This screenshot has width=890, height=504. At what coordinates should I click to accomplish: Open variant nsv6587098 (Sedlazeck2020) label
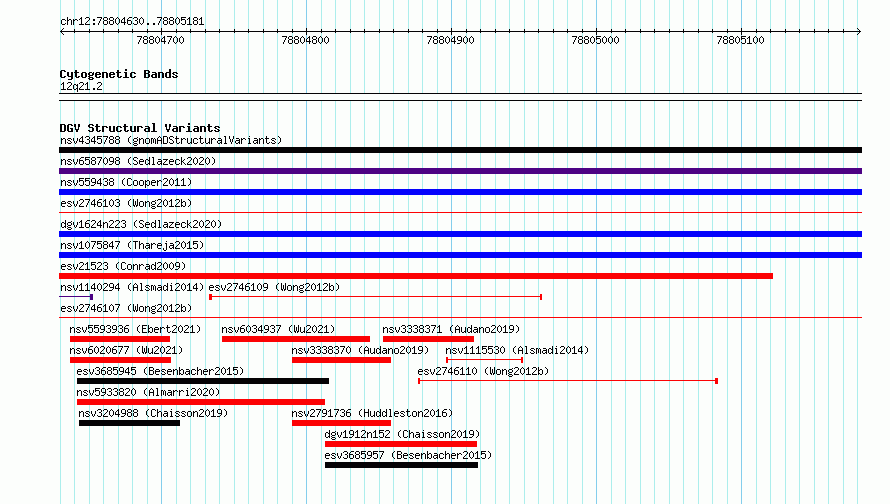(x=138, y=161)
